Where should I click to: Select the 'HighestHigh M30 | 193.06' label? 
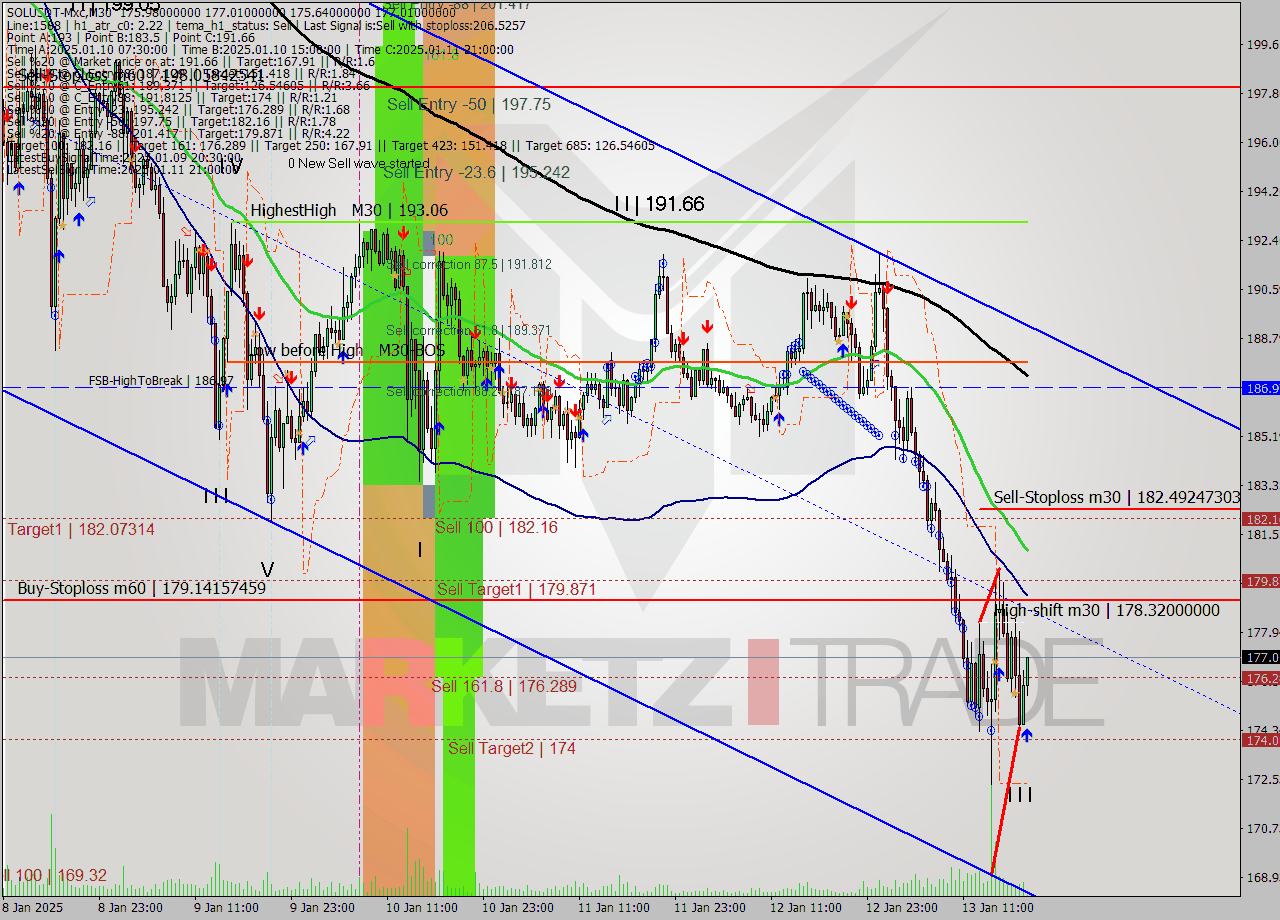click(349, 210)
